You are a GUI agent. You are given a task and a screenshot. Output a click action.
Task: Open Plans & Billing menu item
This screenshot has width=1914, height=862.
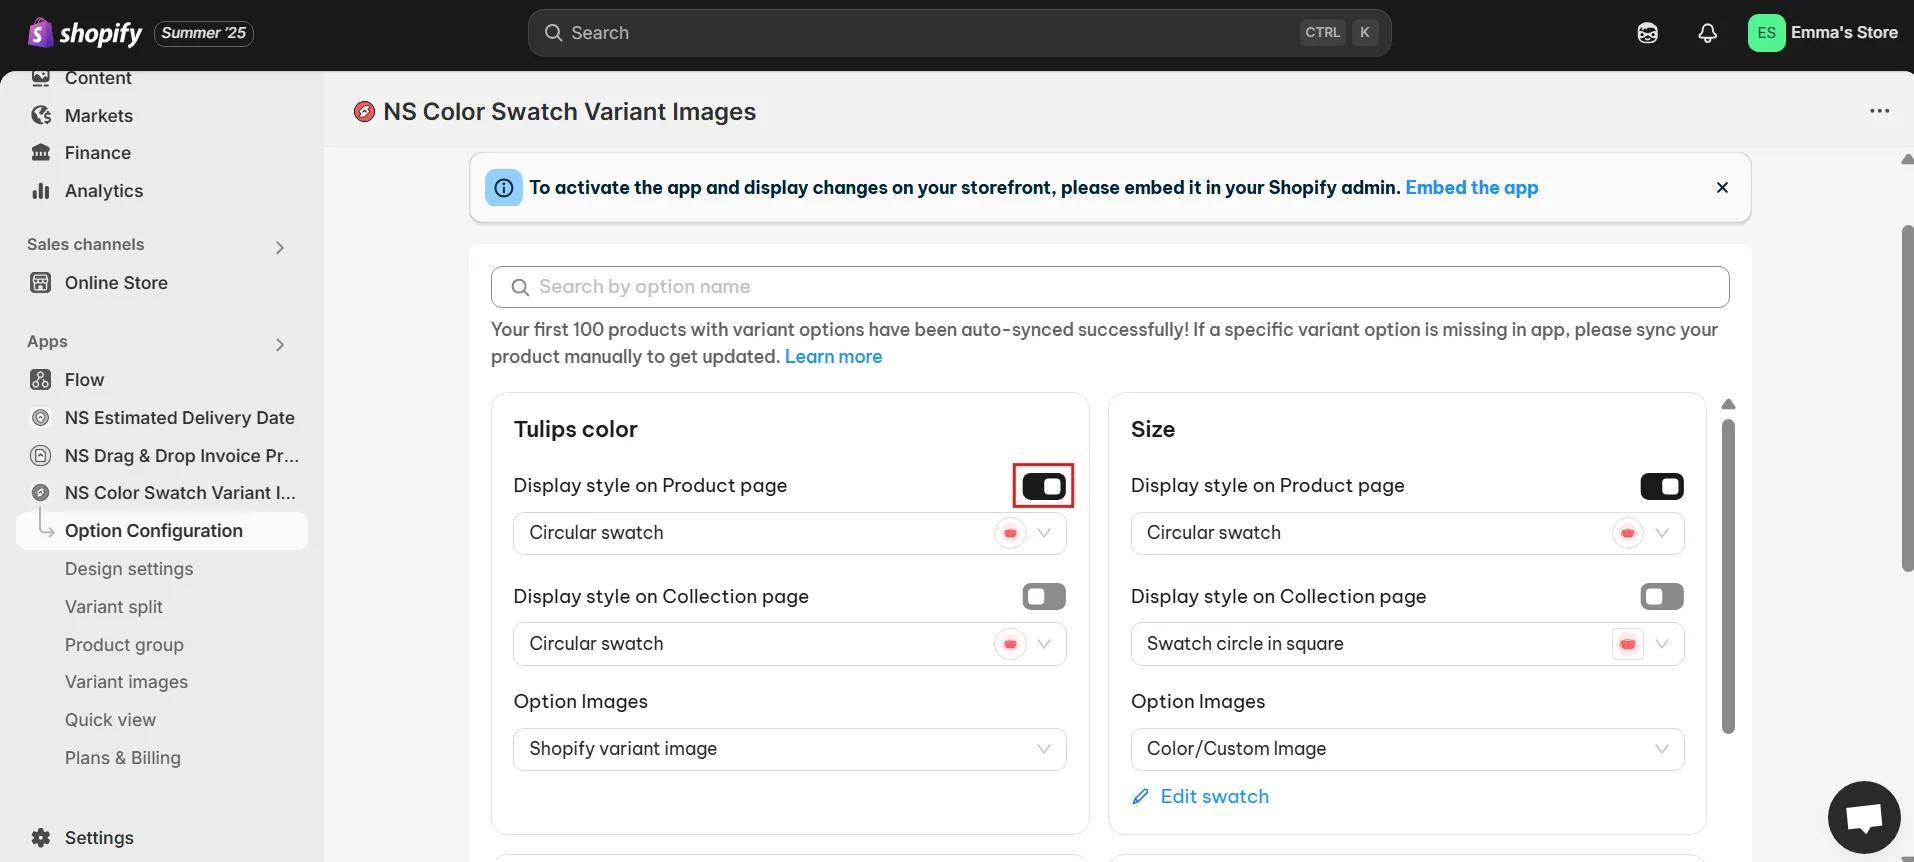[123, 758]
